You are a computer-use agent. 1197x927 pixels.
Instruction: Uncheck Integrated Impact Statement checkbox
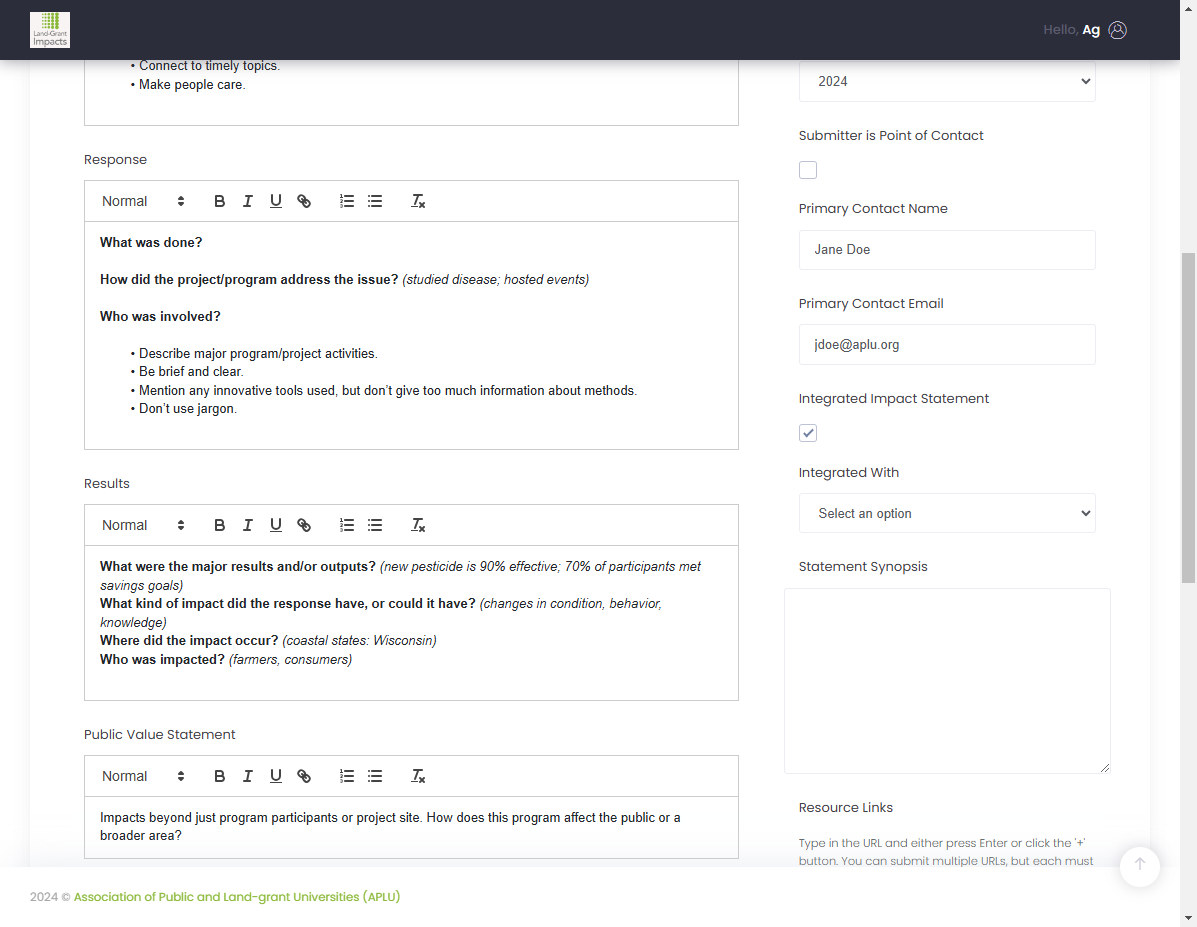point(808,433)
